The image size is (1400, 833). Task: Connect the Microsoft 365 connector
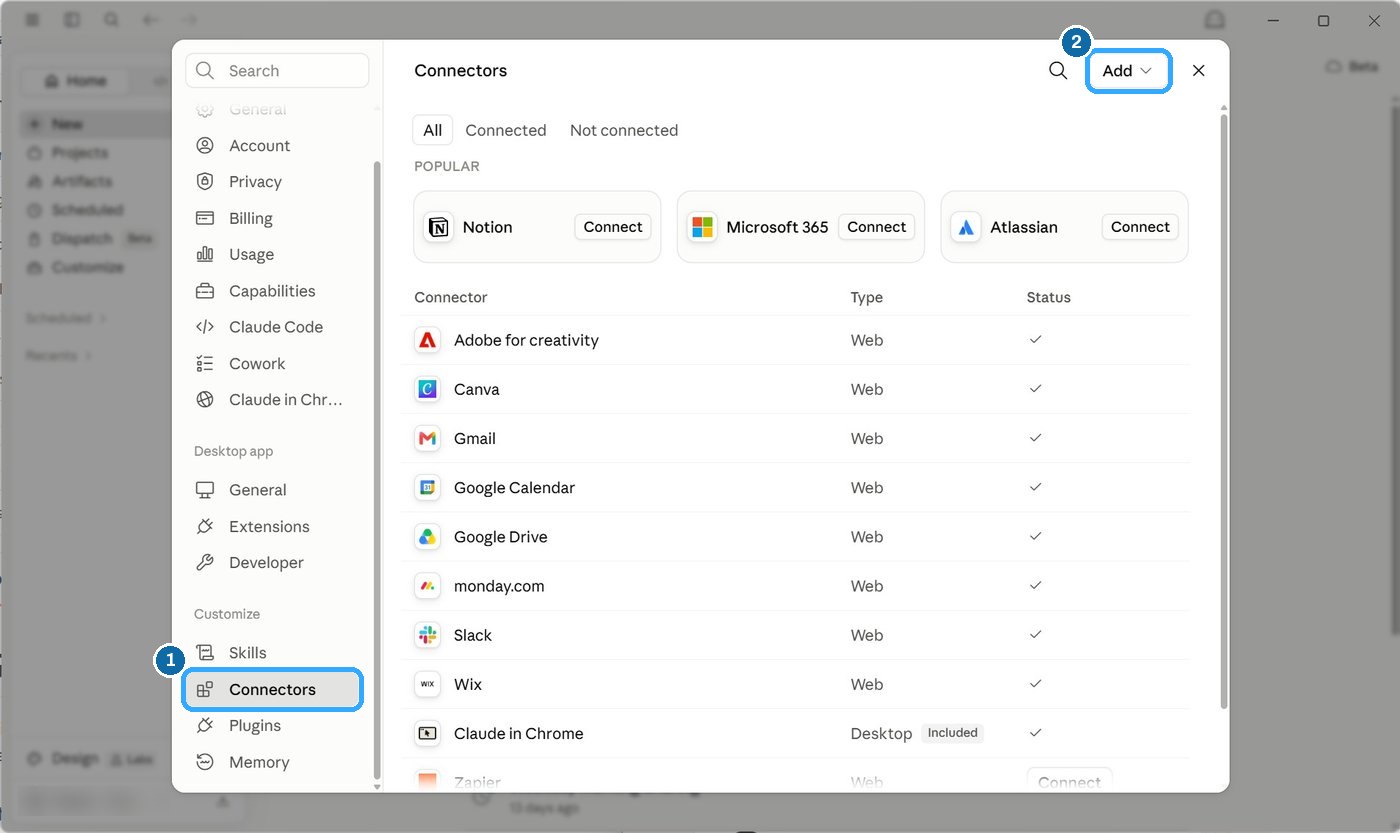pos(877,227)
